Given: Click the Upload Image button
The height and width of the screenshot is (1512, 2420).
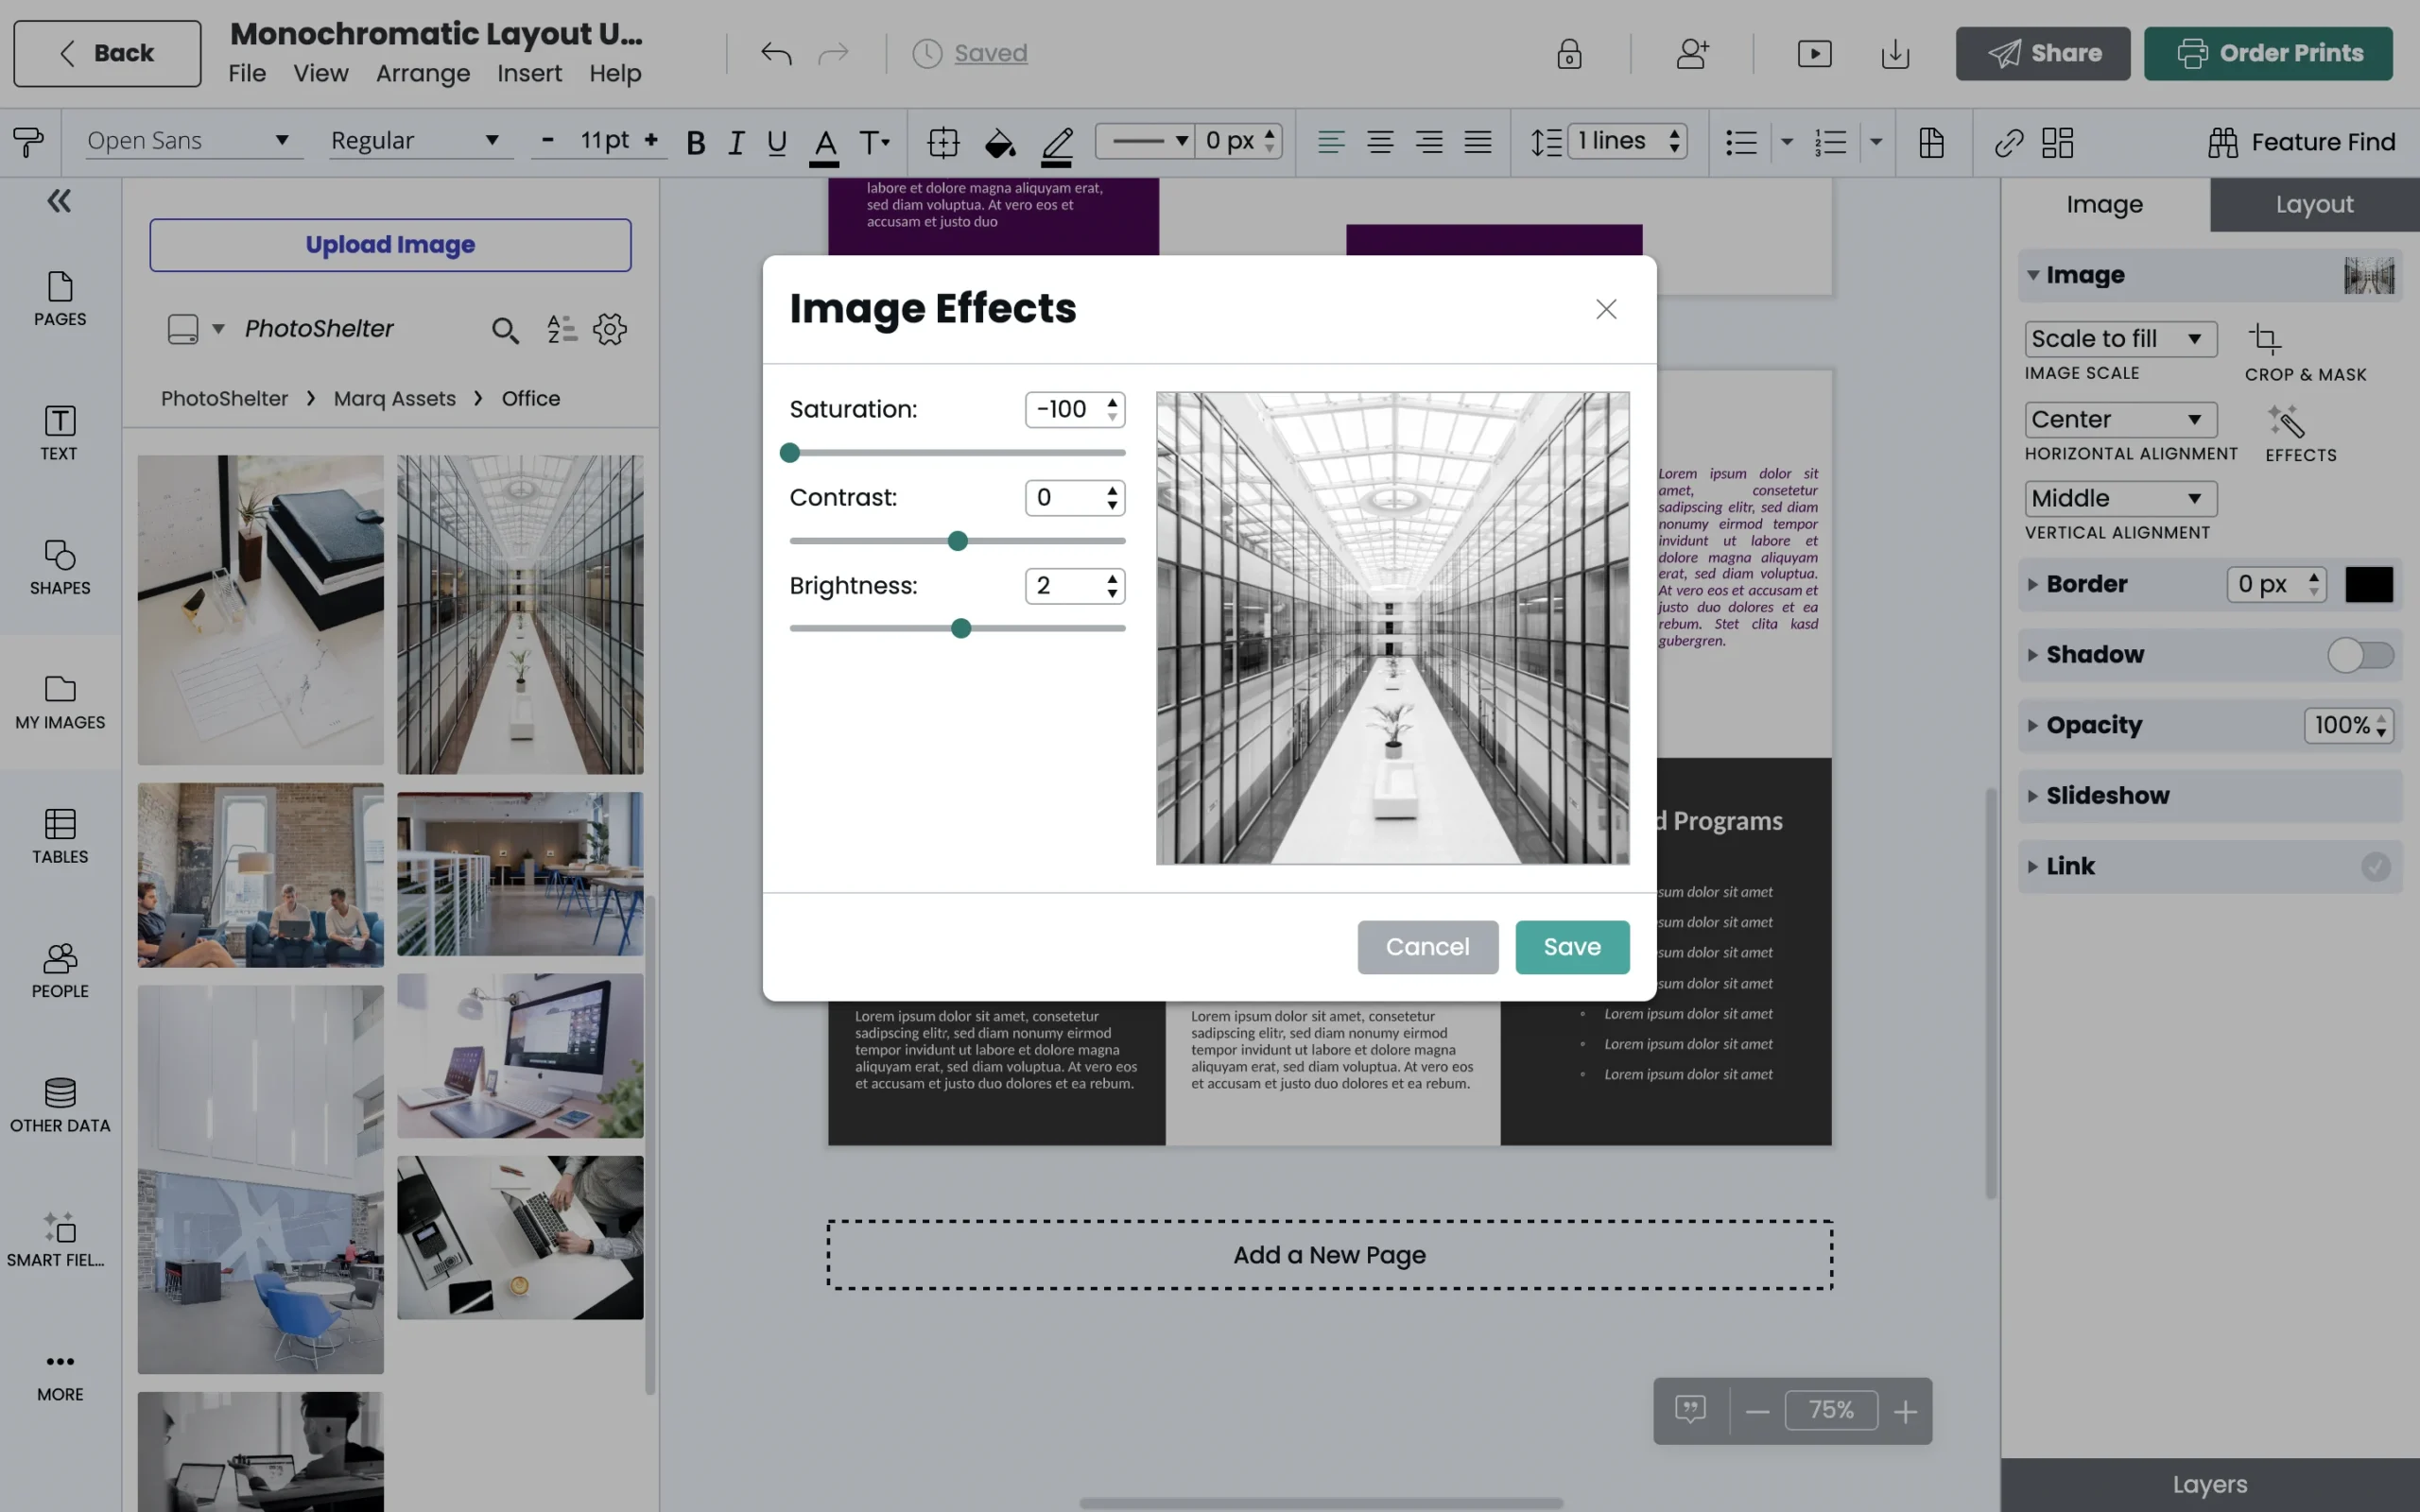Looking at the screenshot, I should point(389,244).
